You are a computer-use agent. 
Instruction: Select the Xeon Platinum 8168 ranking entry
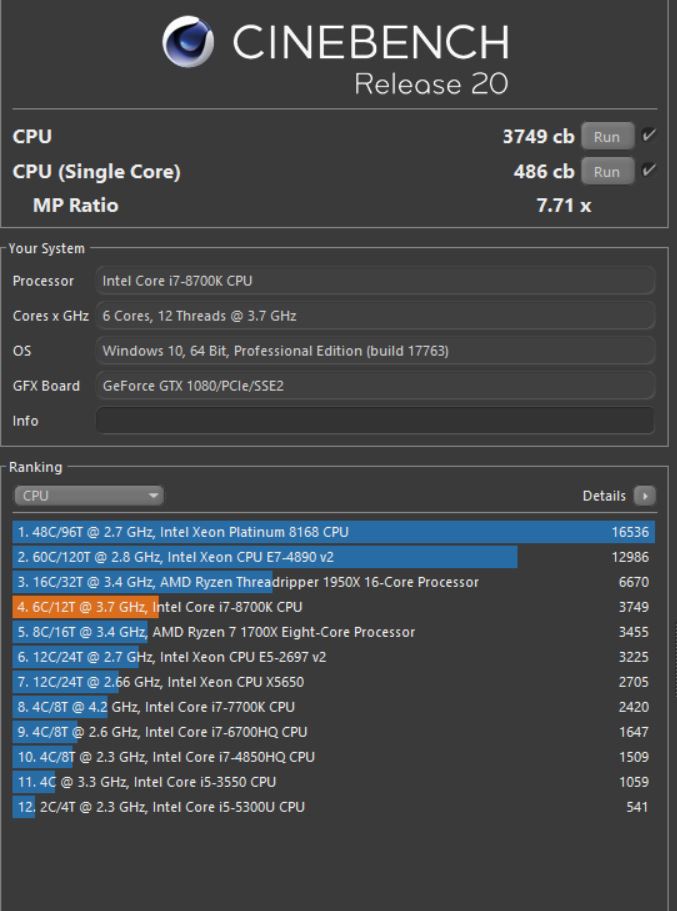coord(334,532)
